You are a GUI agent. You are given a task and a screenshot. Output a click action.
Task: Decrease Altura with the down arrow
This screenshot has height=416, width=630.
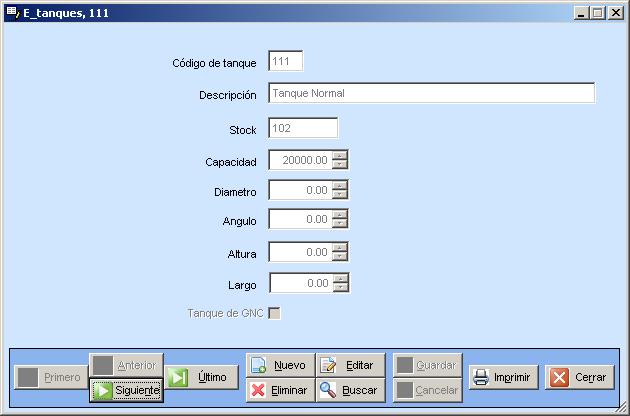tap(340, 257)
